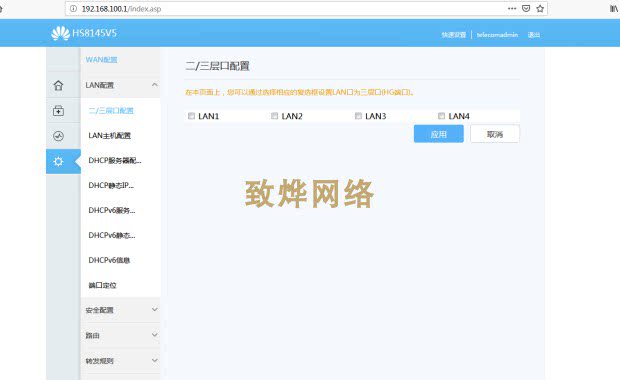Select the gear settings icon in sidebar
The height and width of the screenshot is (380, 620).
coord(58,161)
